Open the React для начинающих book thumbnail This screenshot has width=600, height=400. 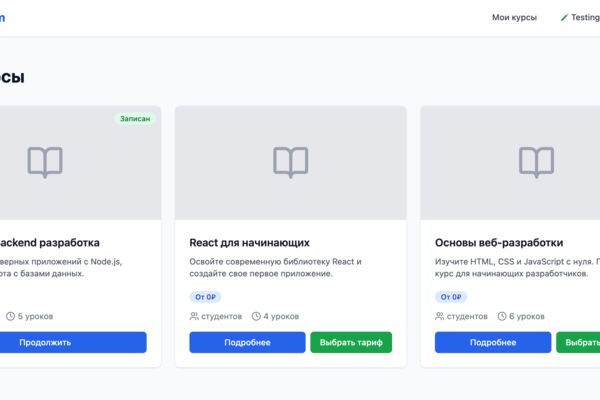(290, 162)
